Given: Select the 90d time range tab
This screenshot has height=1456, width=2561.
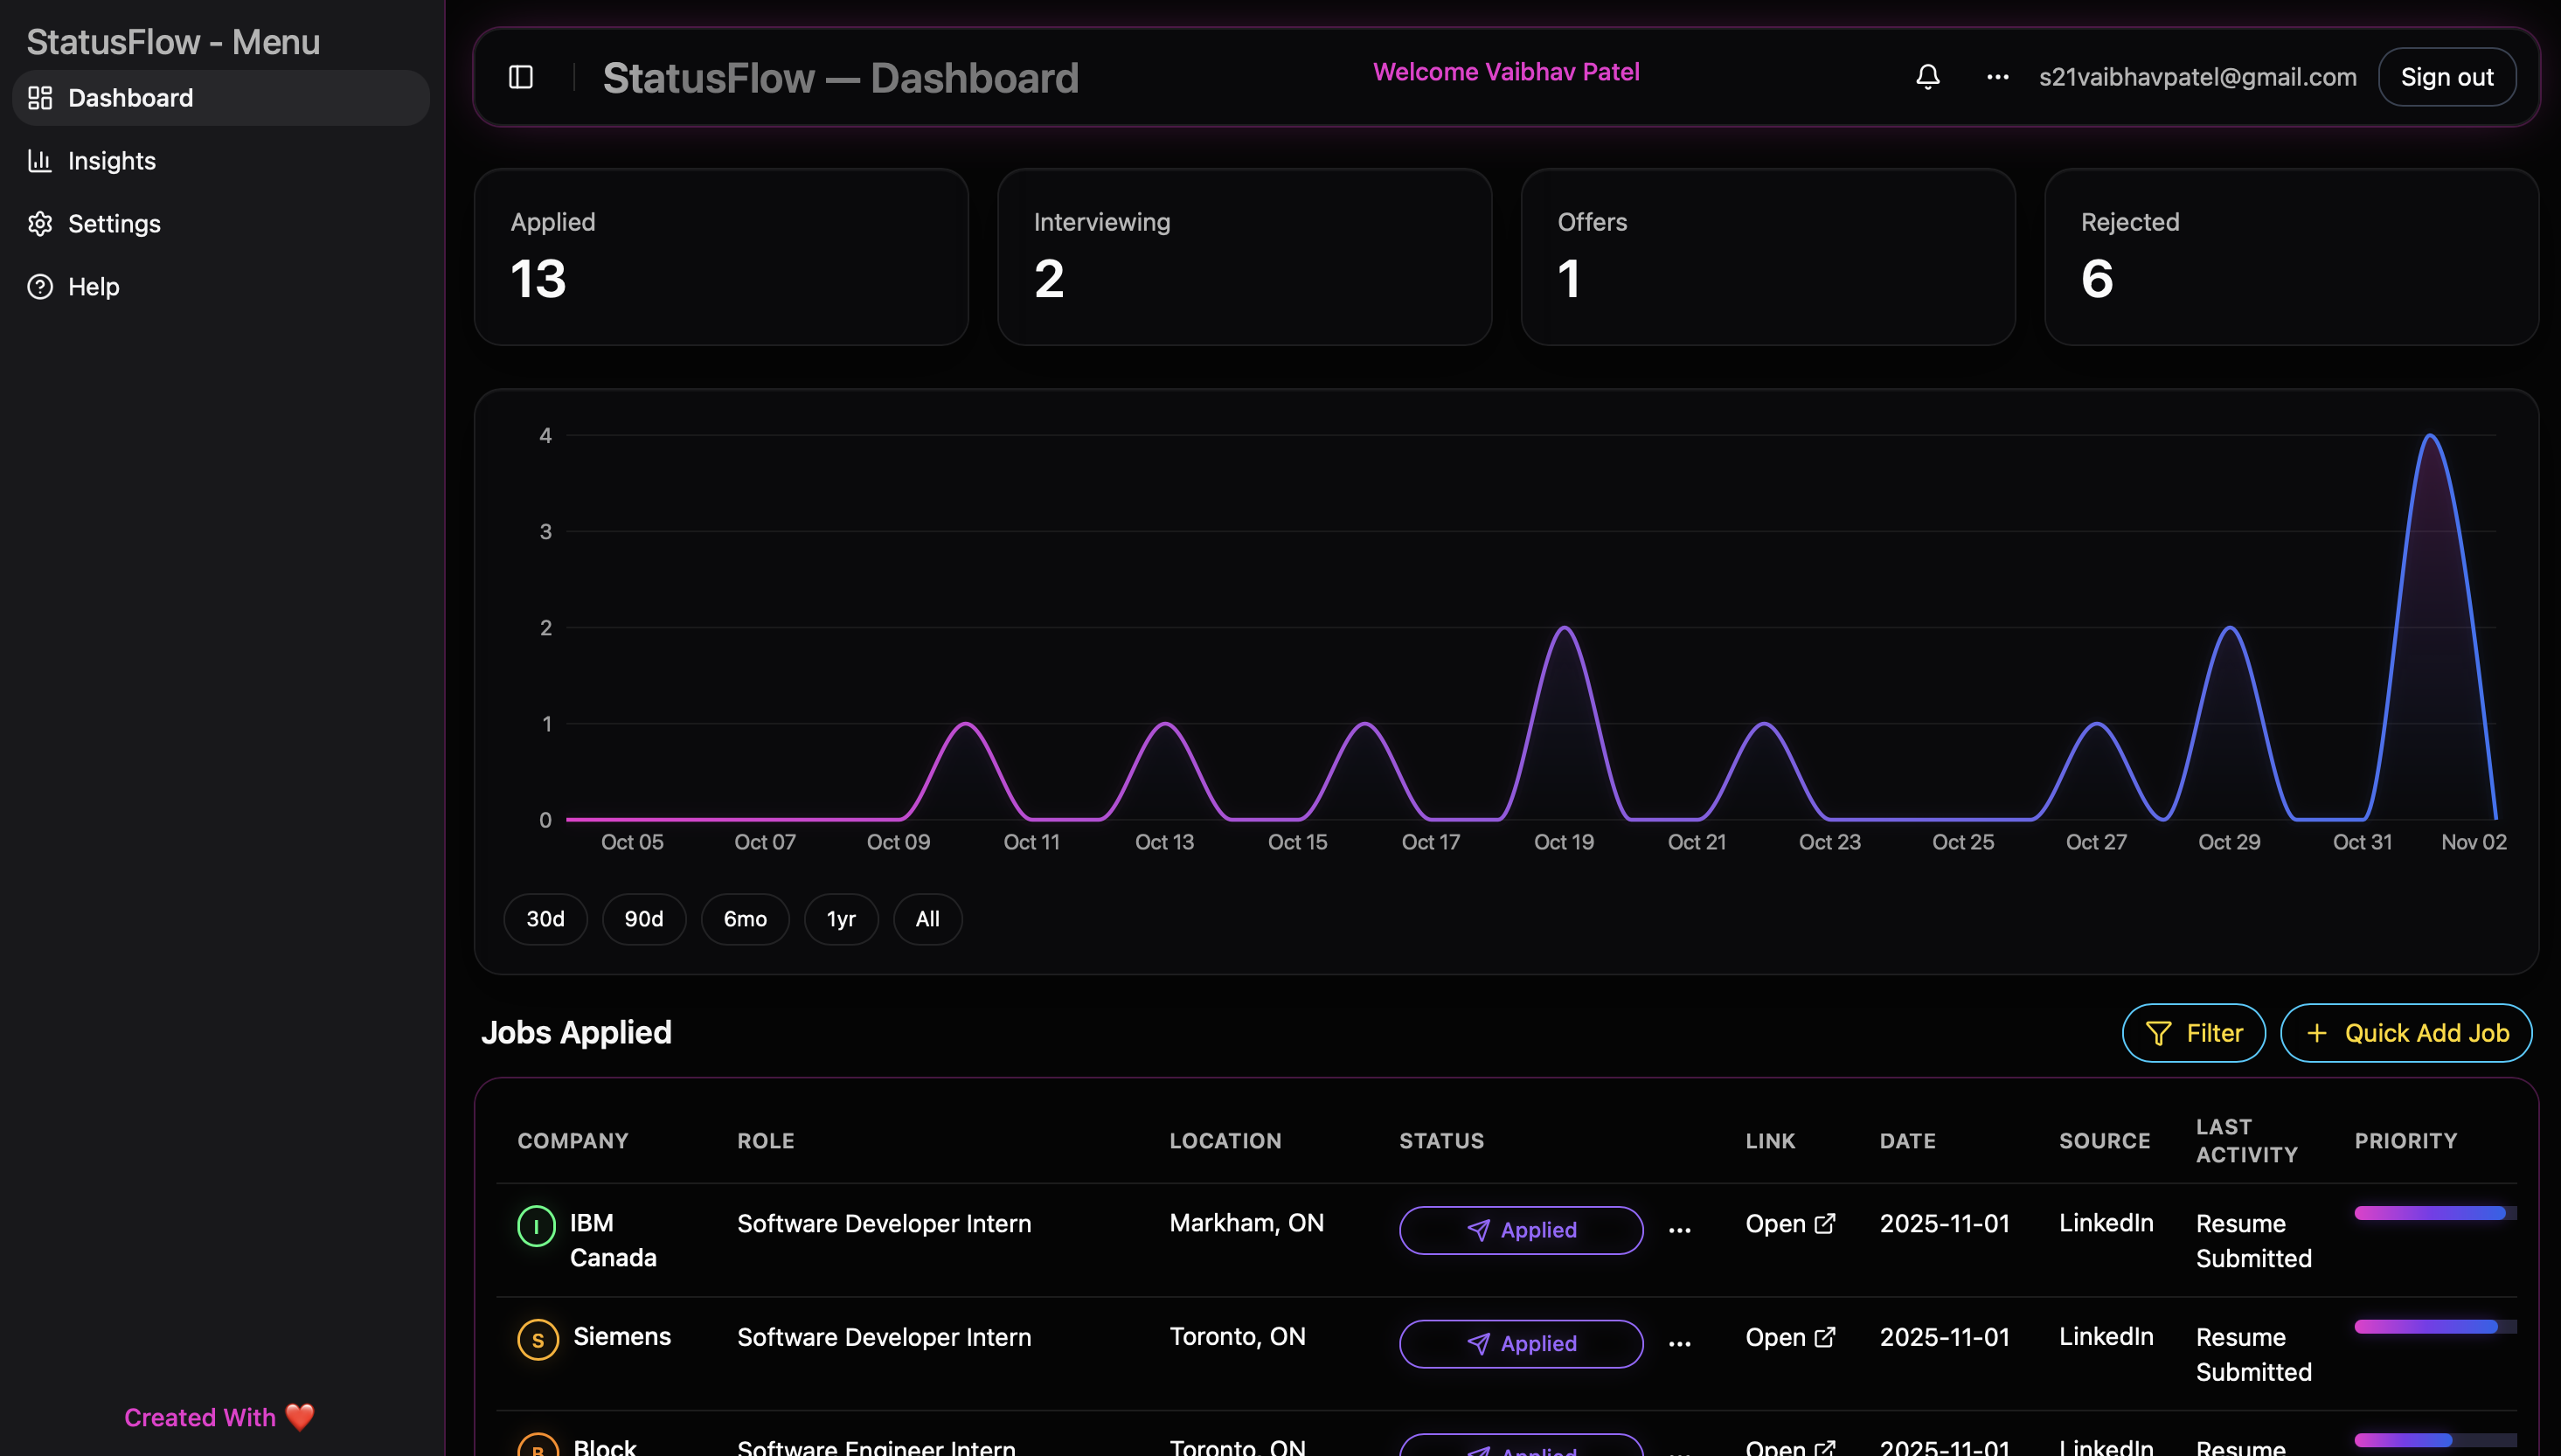Looking at the screenshot, I should coord(644,918).
